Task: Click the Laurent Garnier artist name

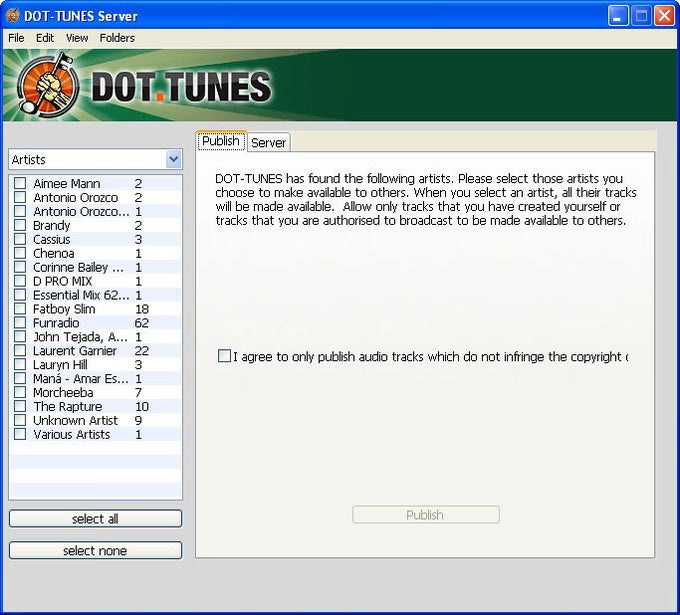Action: coord(75,350)
